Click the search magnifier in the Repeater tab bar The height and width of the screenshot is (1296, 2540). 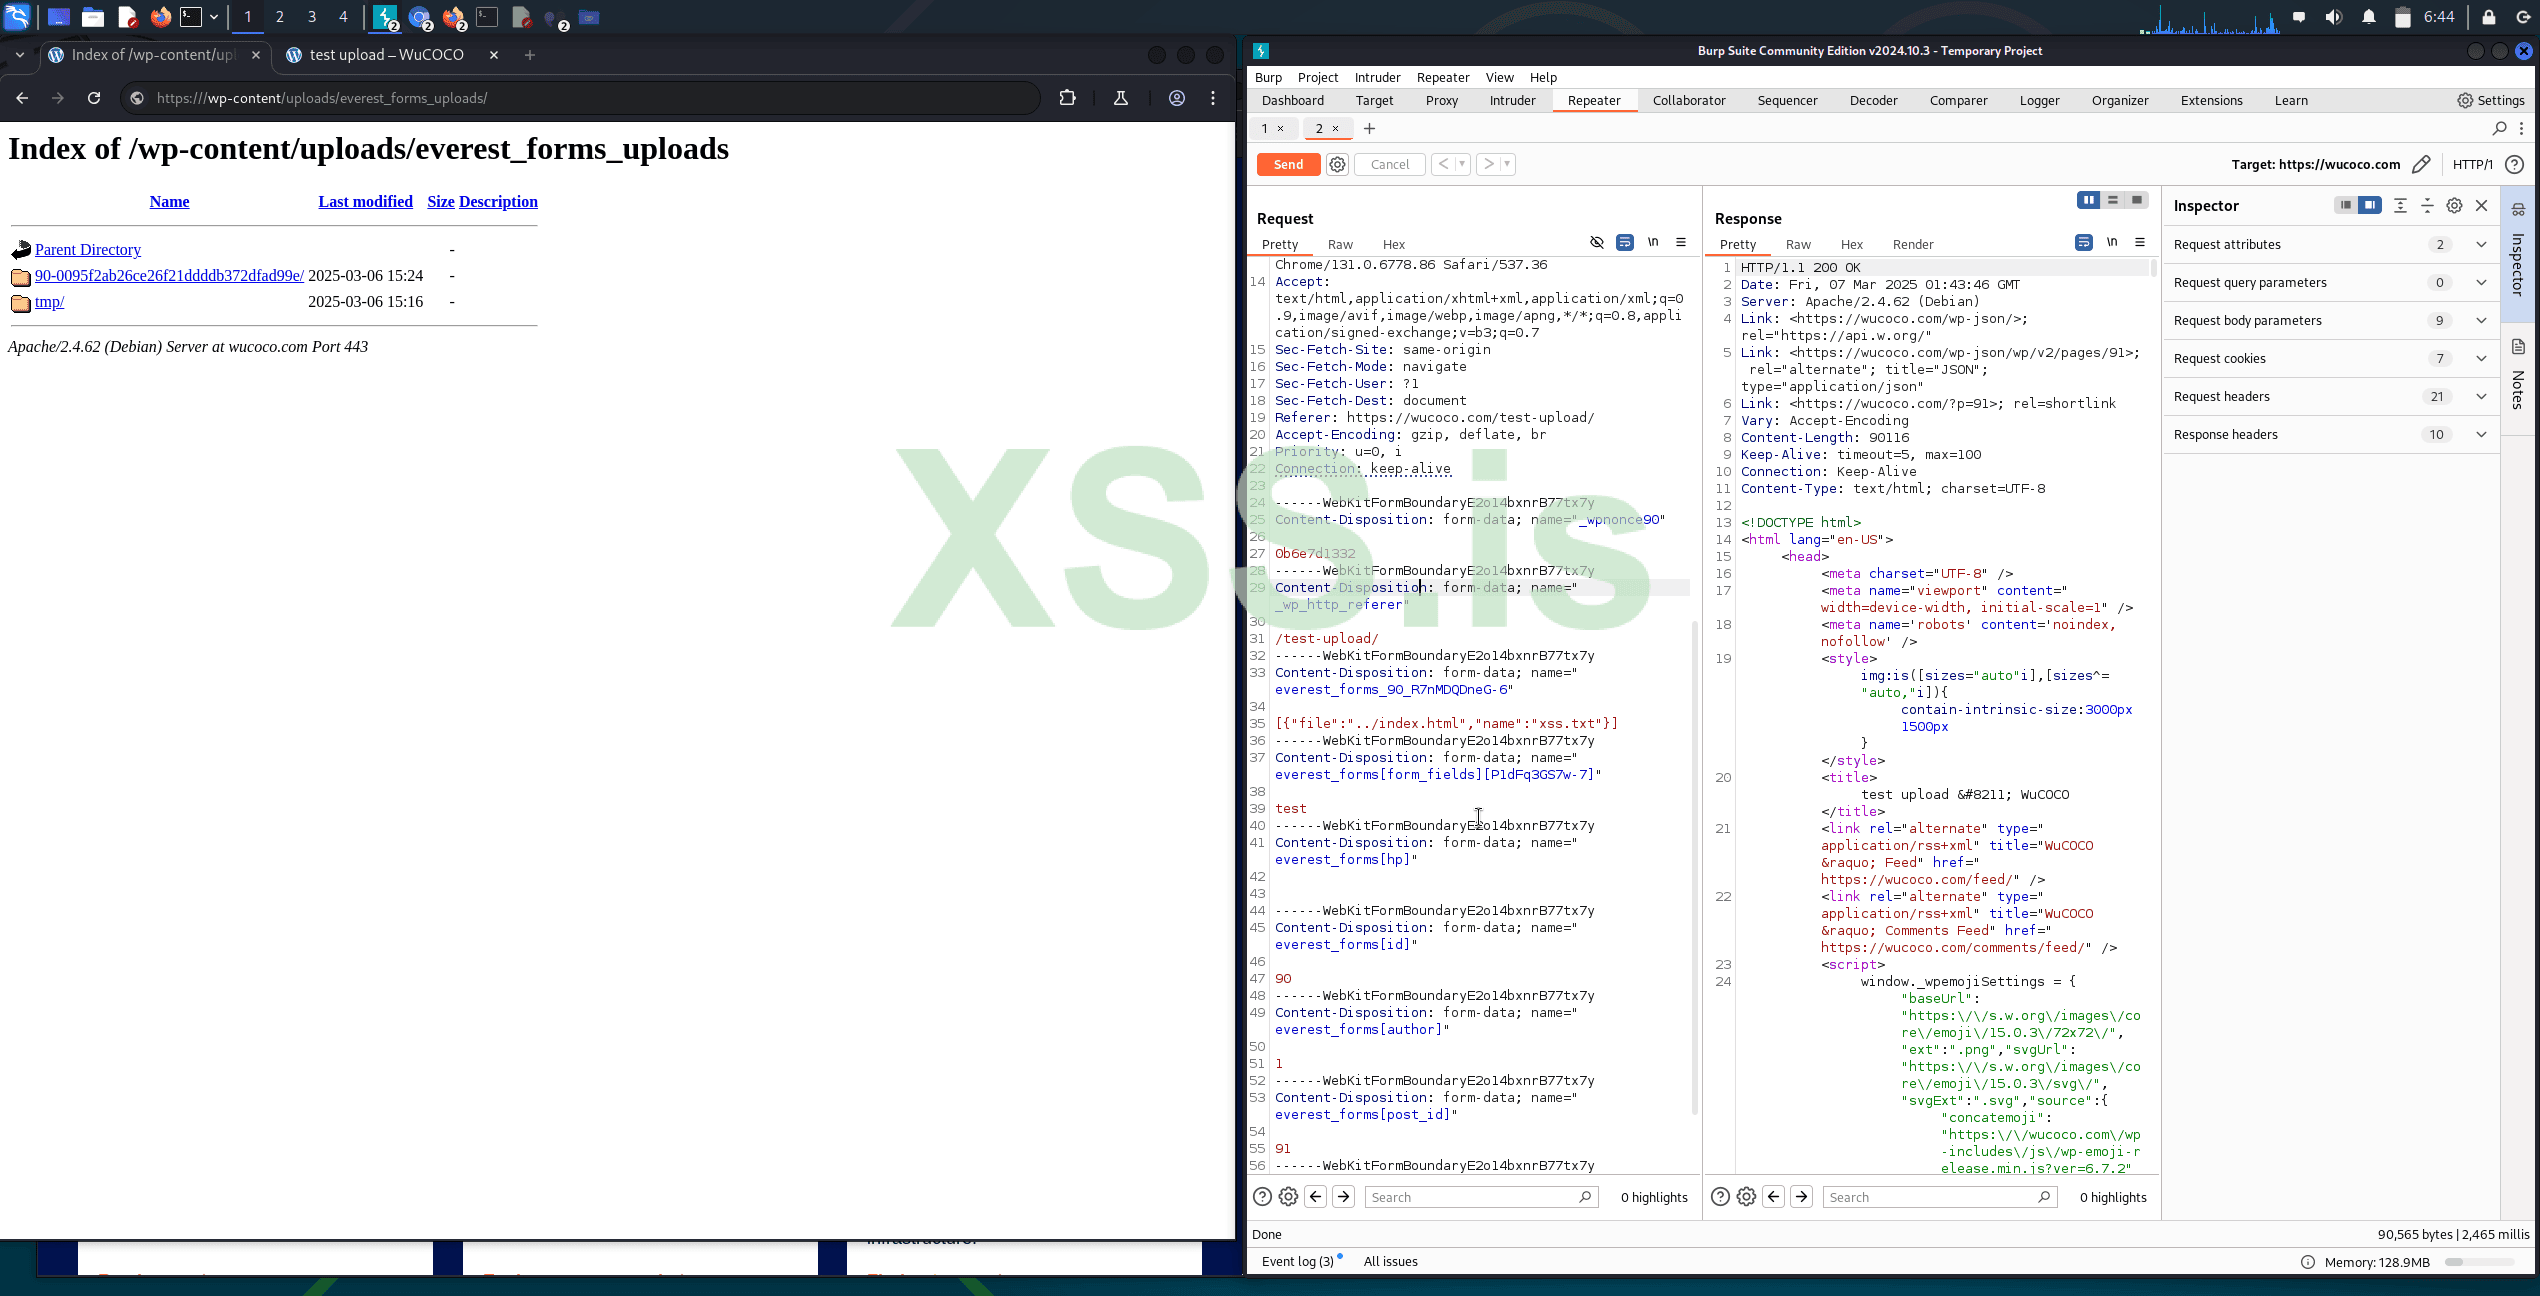click(2499, 128)
